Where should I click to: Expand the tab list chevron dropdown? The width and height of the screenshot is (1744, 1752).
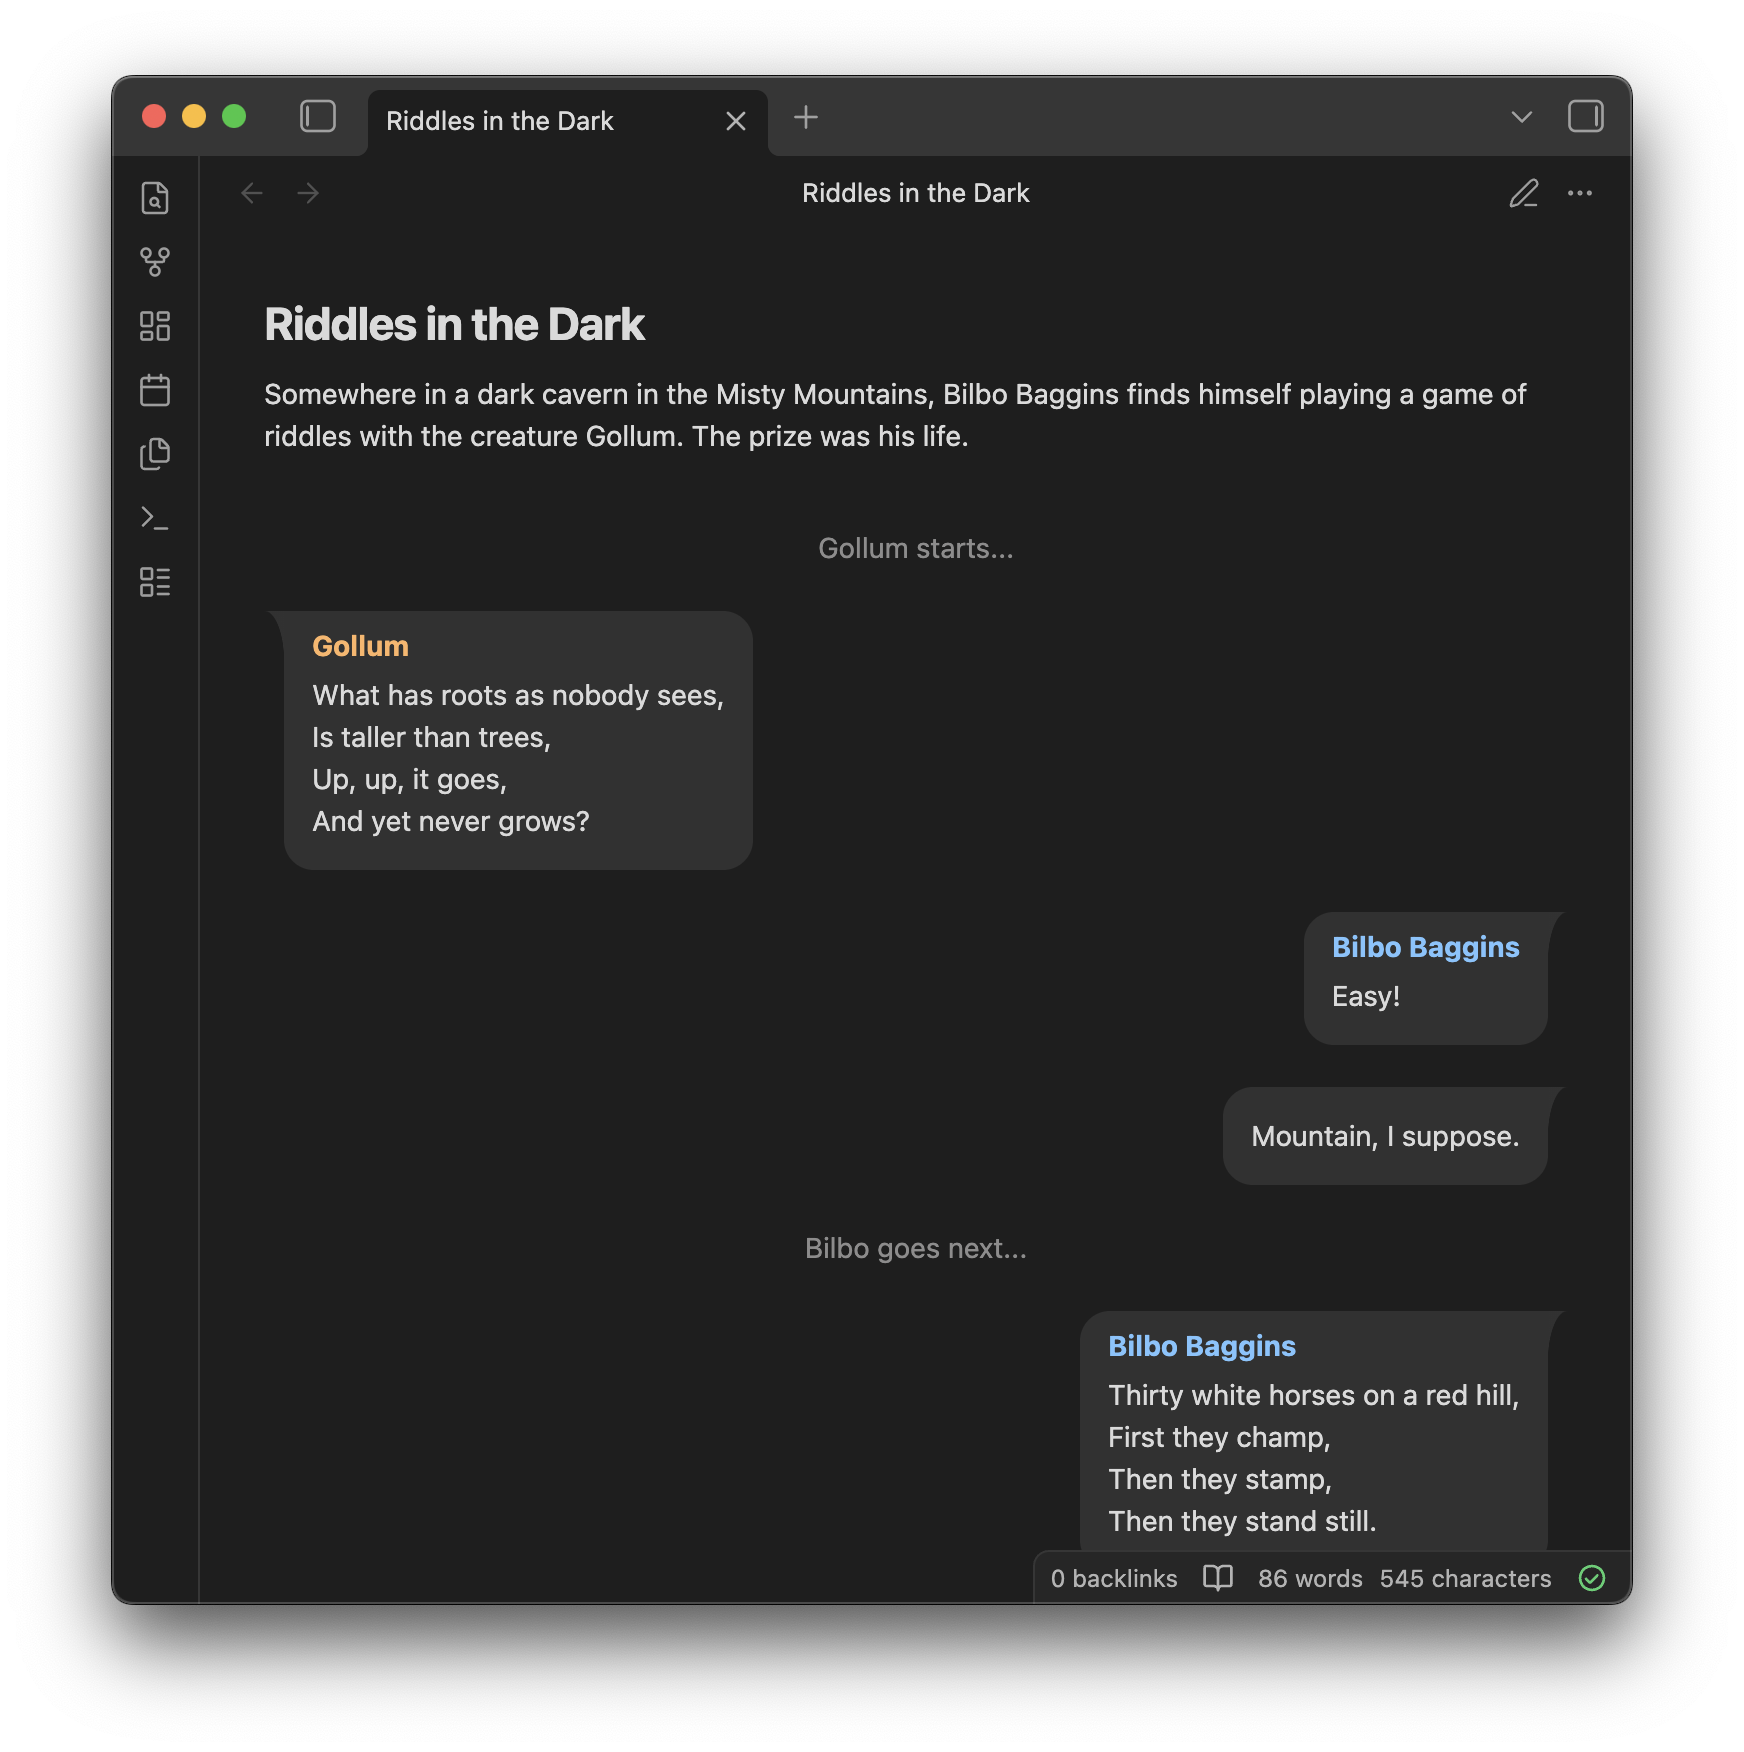click(x=1521, y=117)
